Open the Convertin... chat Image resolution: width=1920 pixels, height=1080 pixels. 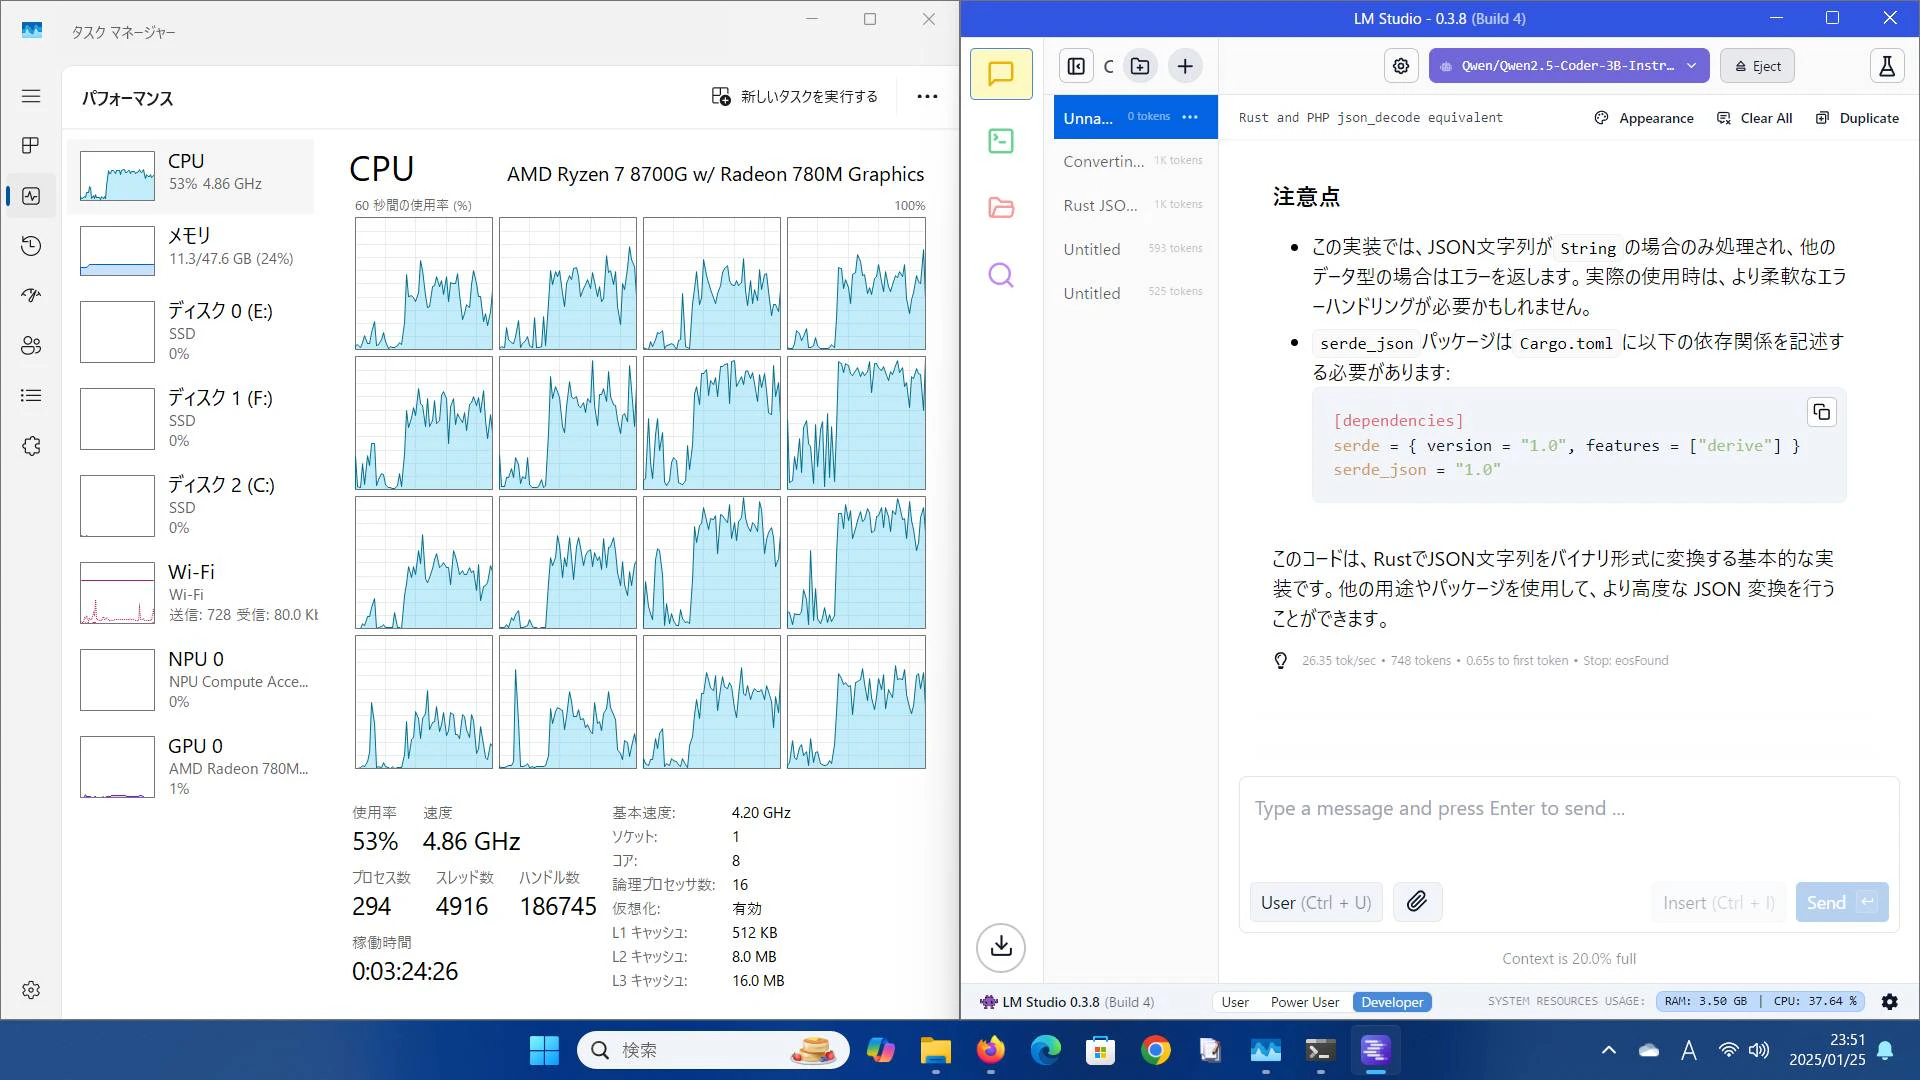[1135, 161]
